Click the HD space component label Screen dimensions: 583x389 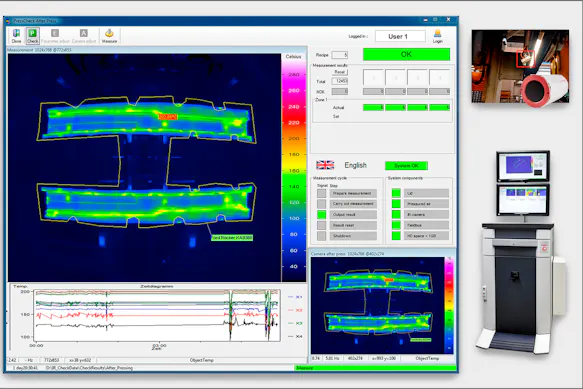click(x=426, y=236)
